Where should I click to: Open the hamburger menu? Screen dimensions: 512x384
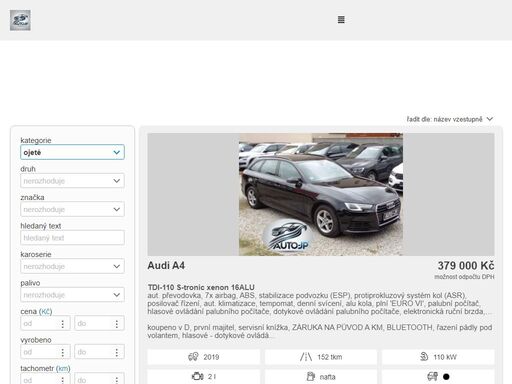(x=341, y=20)
